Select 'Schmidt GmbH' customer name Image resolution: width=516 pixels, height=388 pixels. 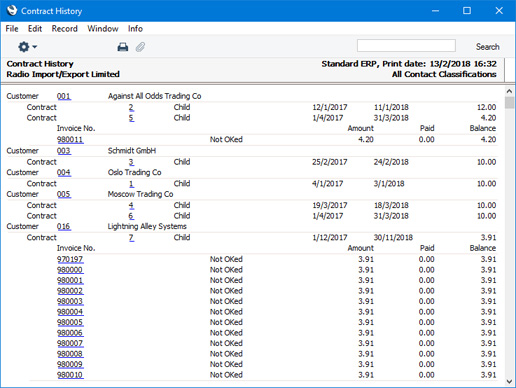click(132, 151)
